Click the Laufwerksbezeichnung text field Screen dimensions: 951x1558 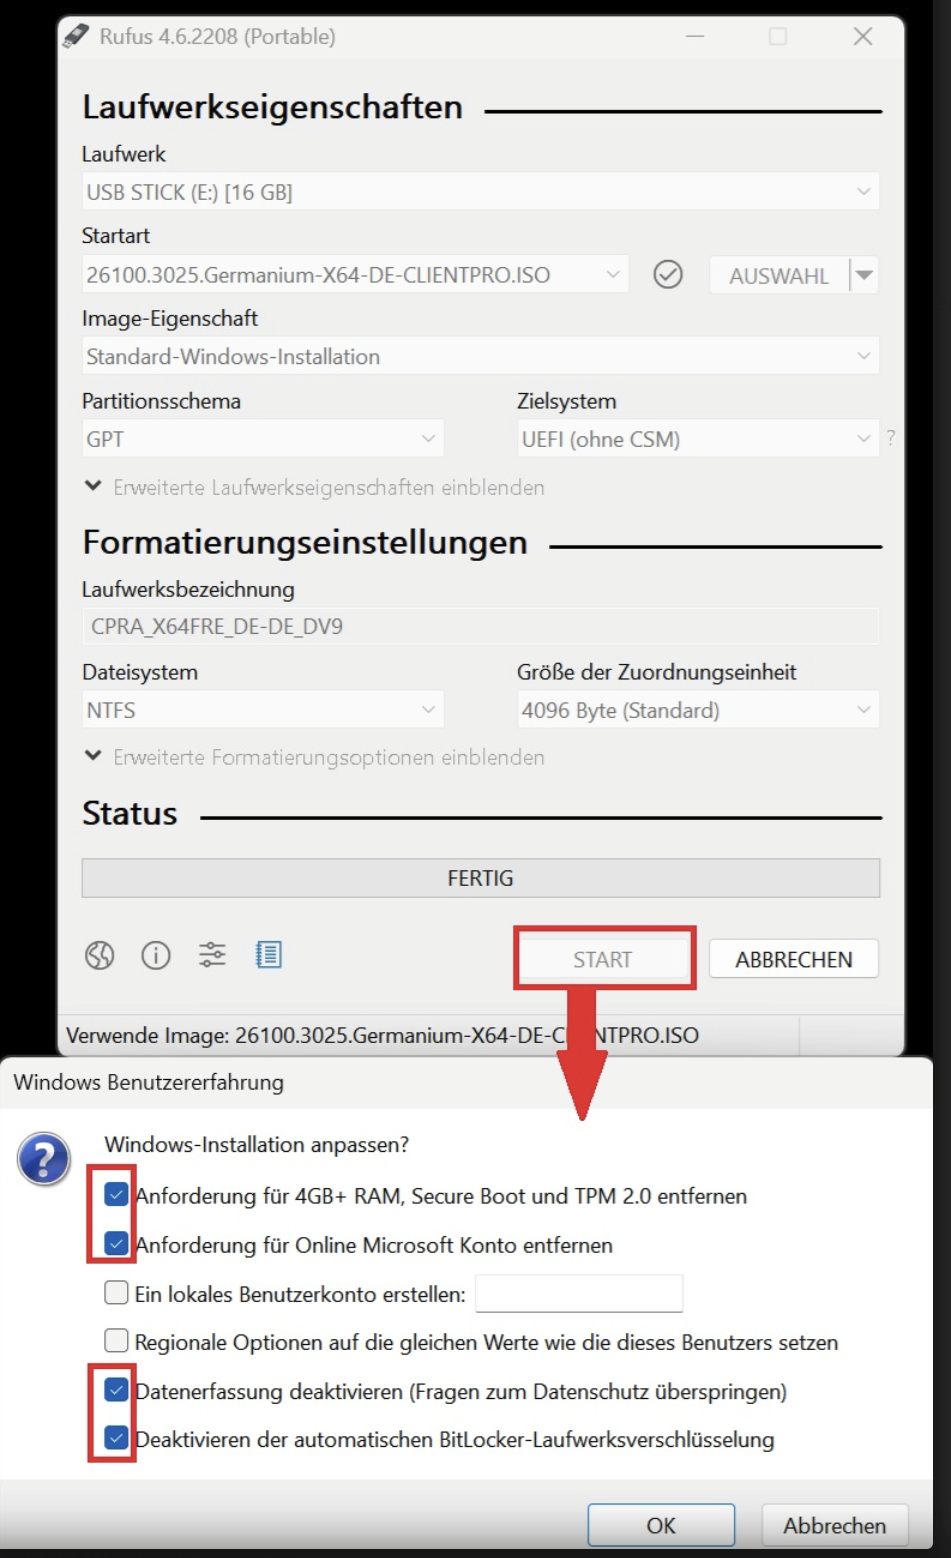coord(480,626)
